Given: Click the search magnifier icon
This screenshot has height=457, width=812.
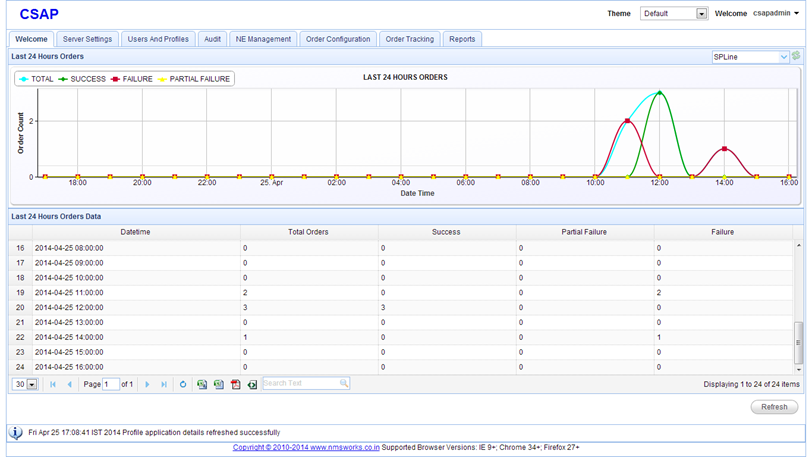Looking at the screenshot, I should click(x=344, y=384).
